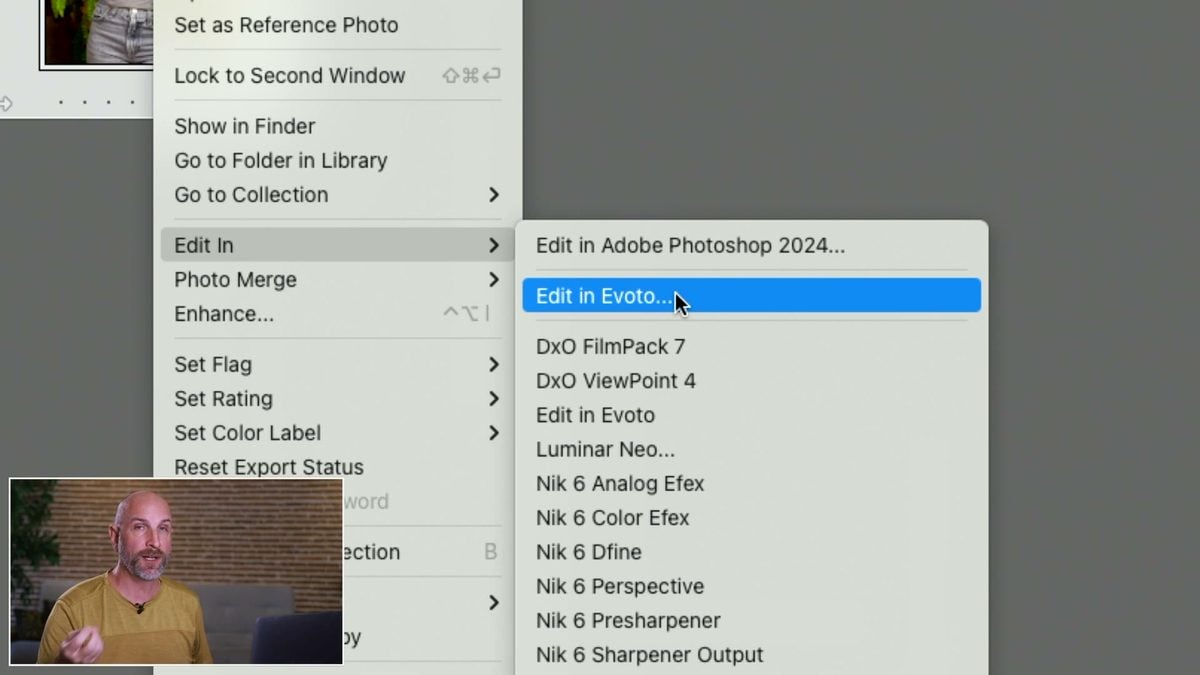Expand the Set Color Label chevron
Viewport: 1200px width, 675px height.
pyautogui.click(x=494, y=433)
